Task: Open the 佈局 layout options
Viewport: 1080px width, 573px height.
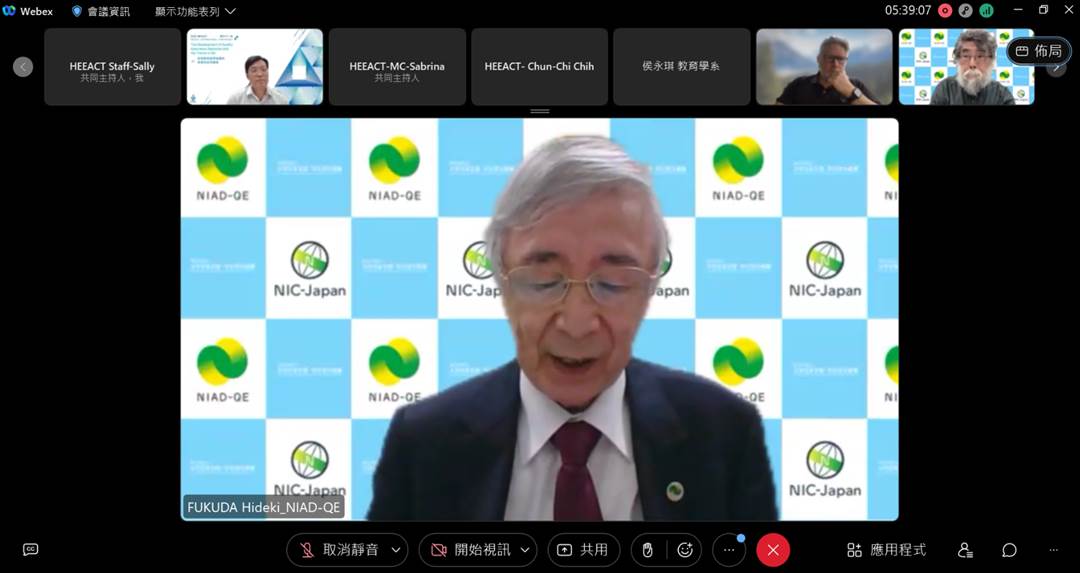Action: 1039,51
